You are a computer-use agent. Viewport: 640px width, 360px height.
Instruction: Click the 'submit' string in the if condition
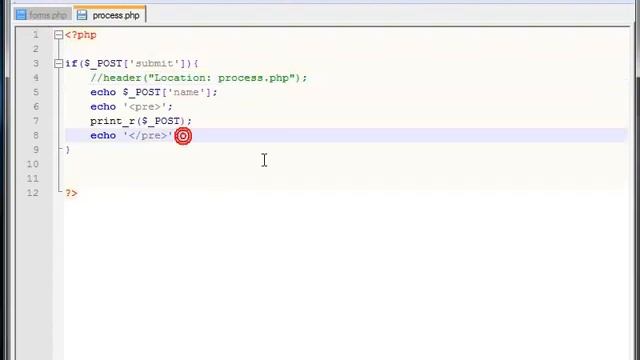click(154, 64)
